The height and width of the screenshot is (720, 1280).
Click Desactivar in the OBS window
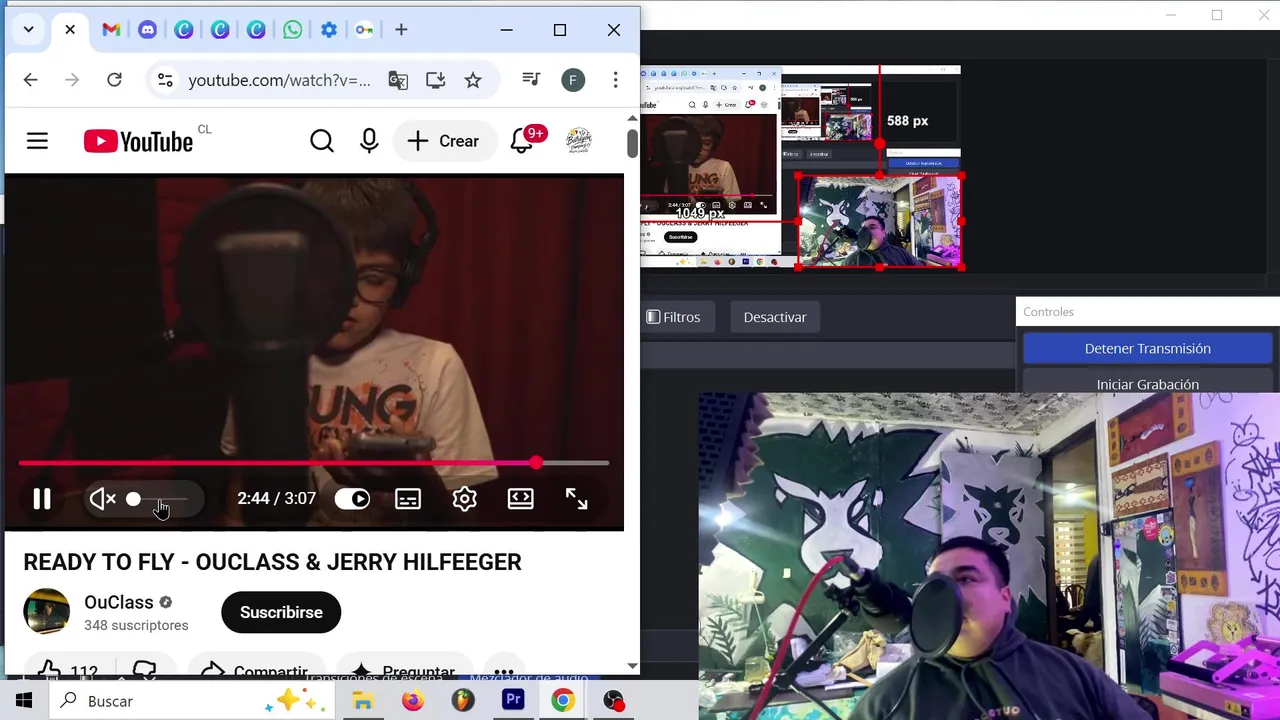tap(775, 317)
